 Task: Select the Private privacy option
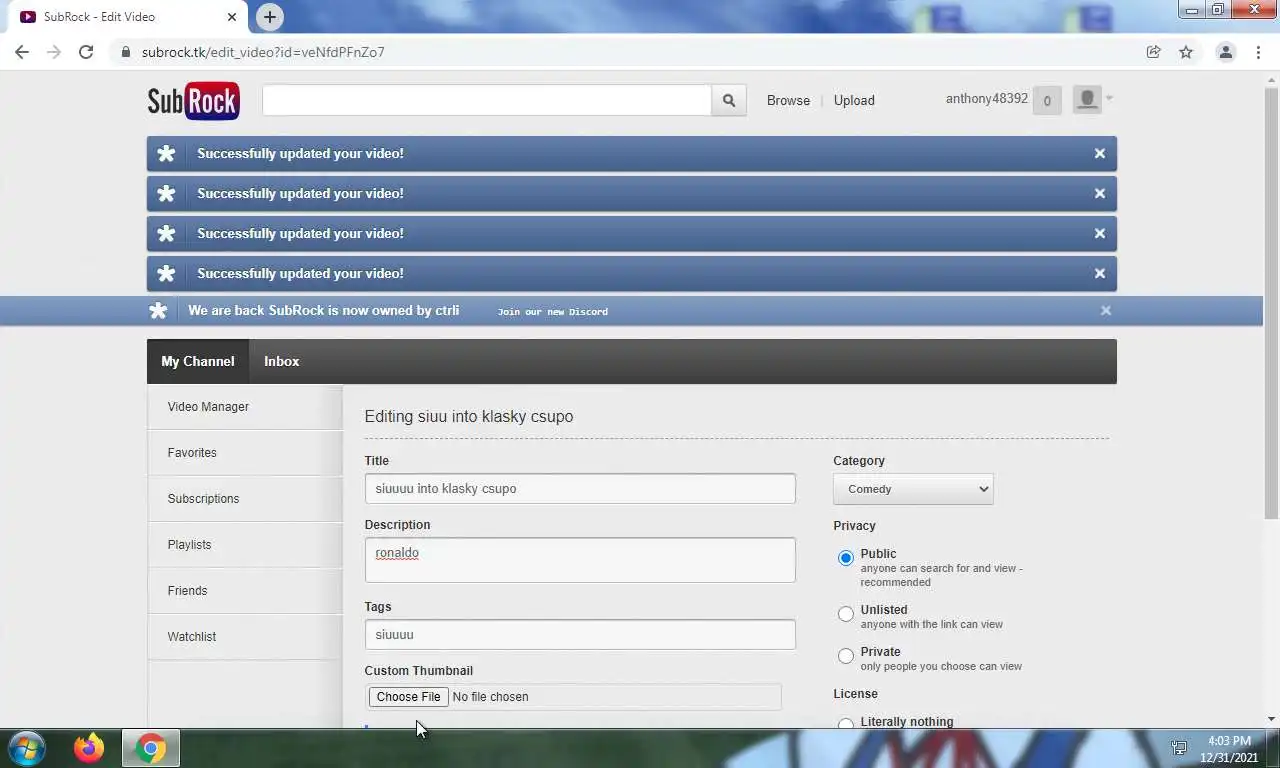[x=846, y=656]
